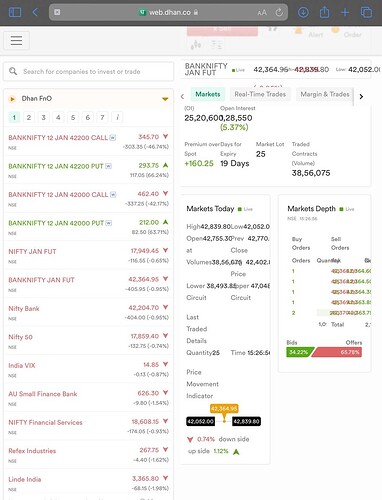This screenshot has width=382, height=500.
Task: Reload the web.dhan.co page
Action: [x=279, y=12]
